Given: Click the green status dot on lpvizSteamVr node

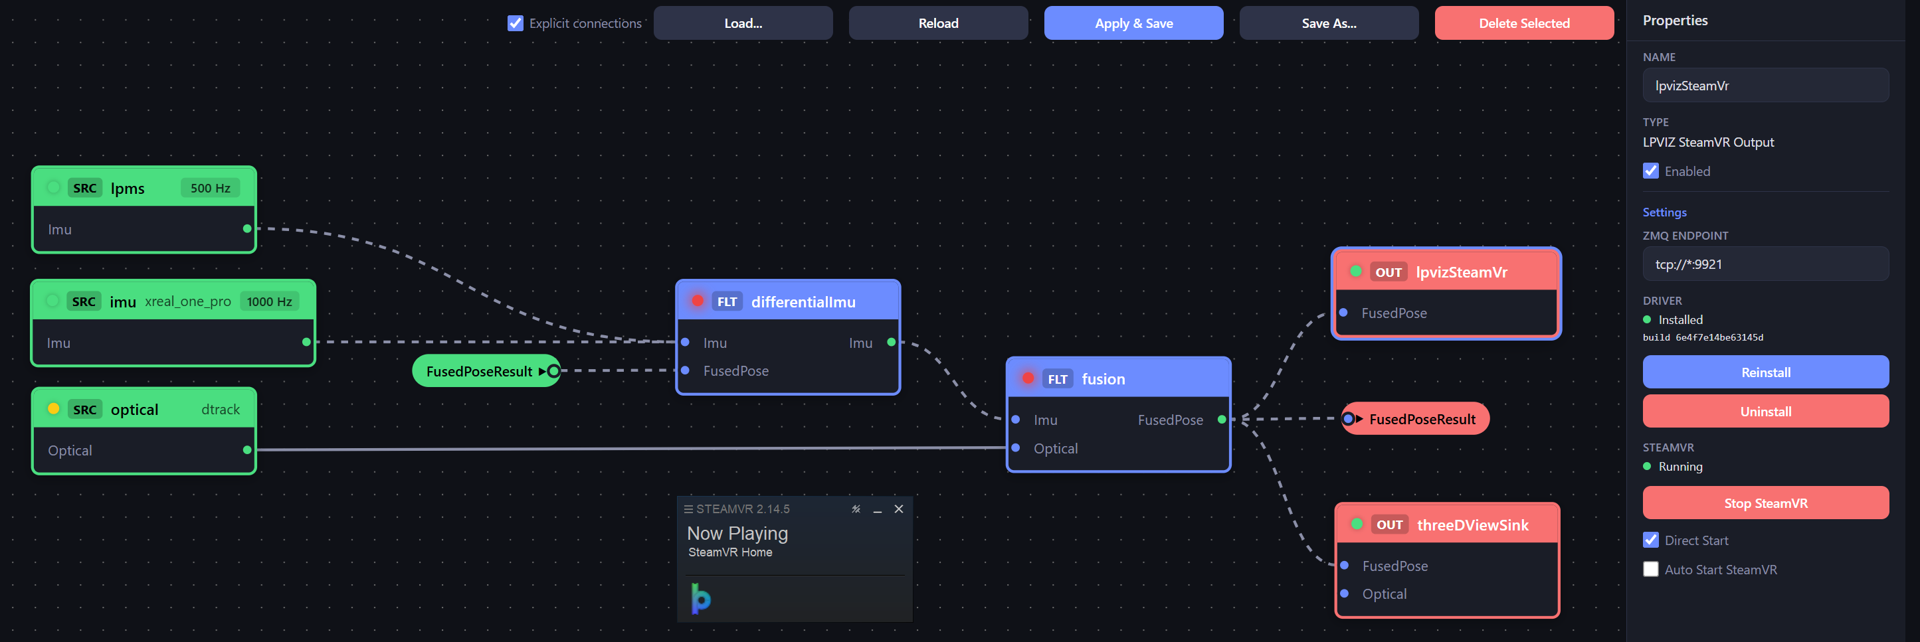Looking at the screenshot, I should click(1356, 270).
